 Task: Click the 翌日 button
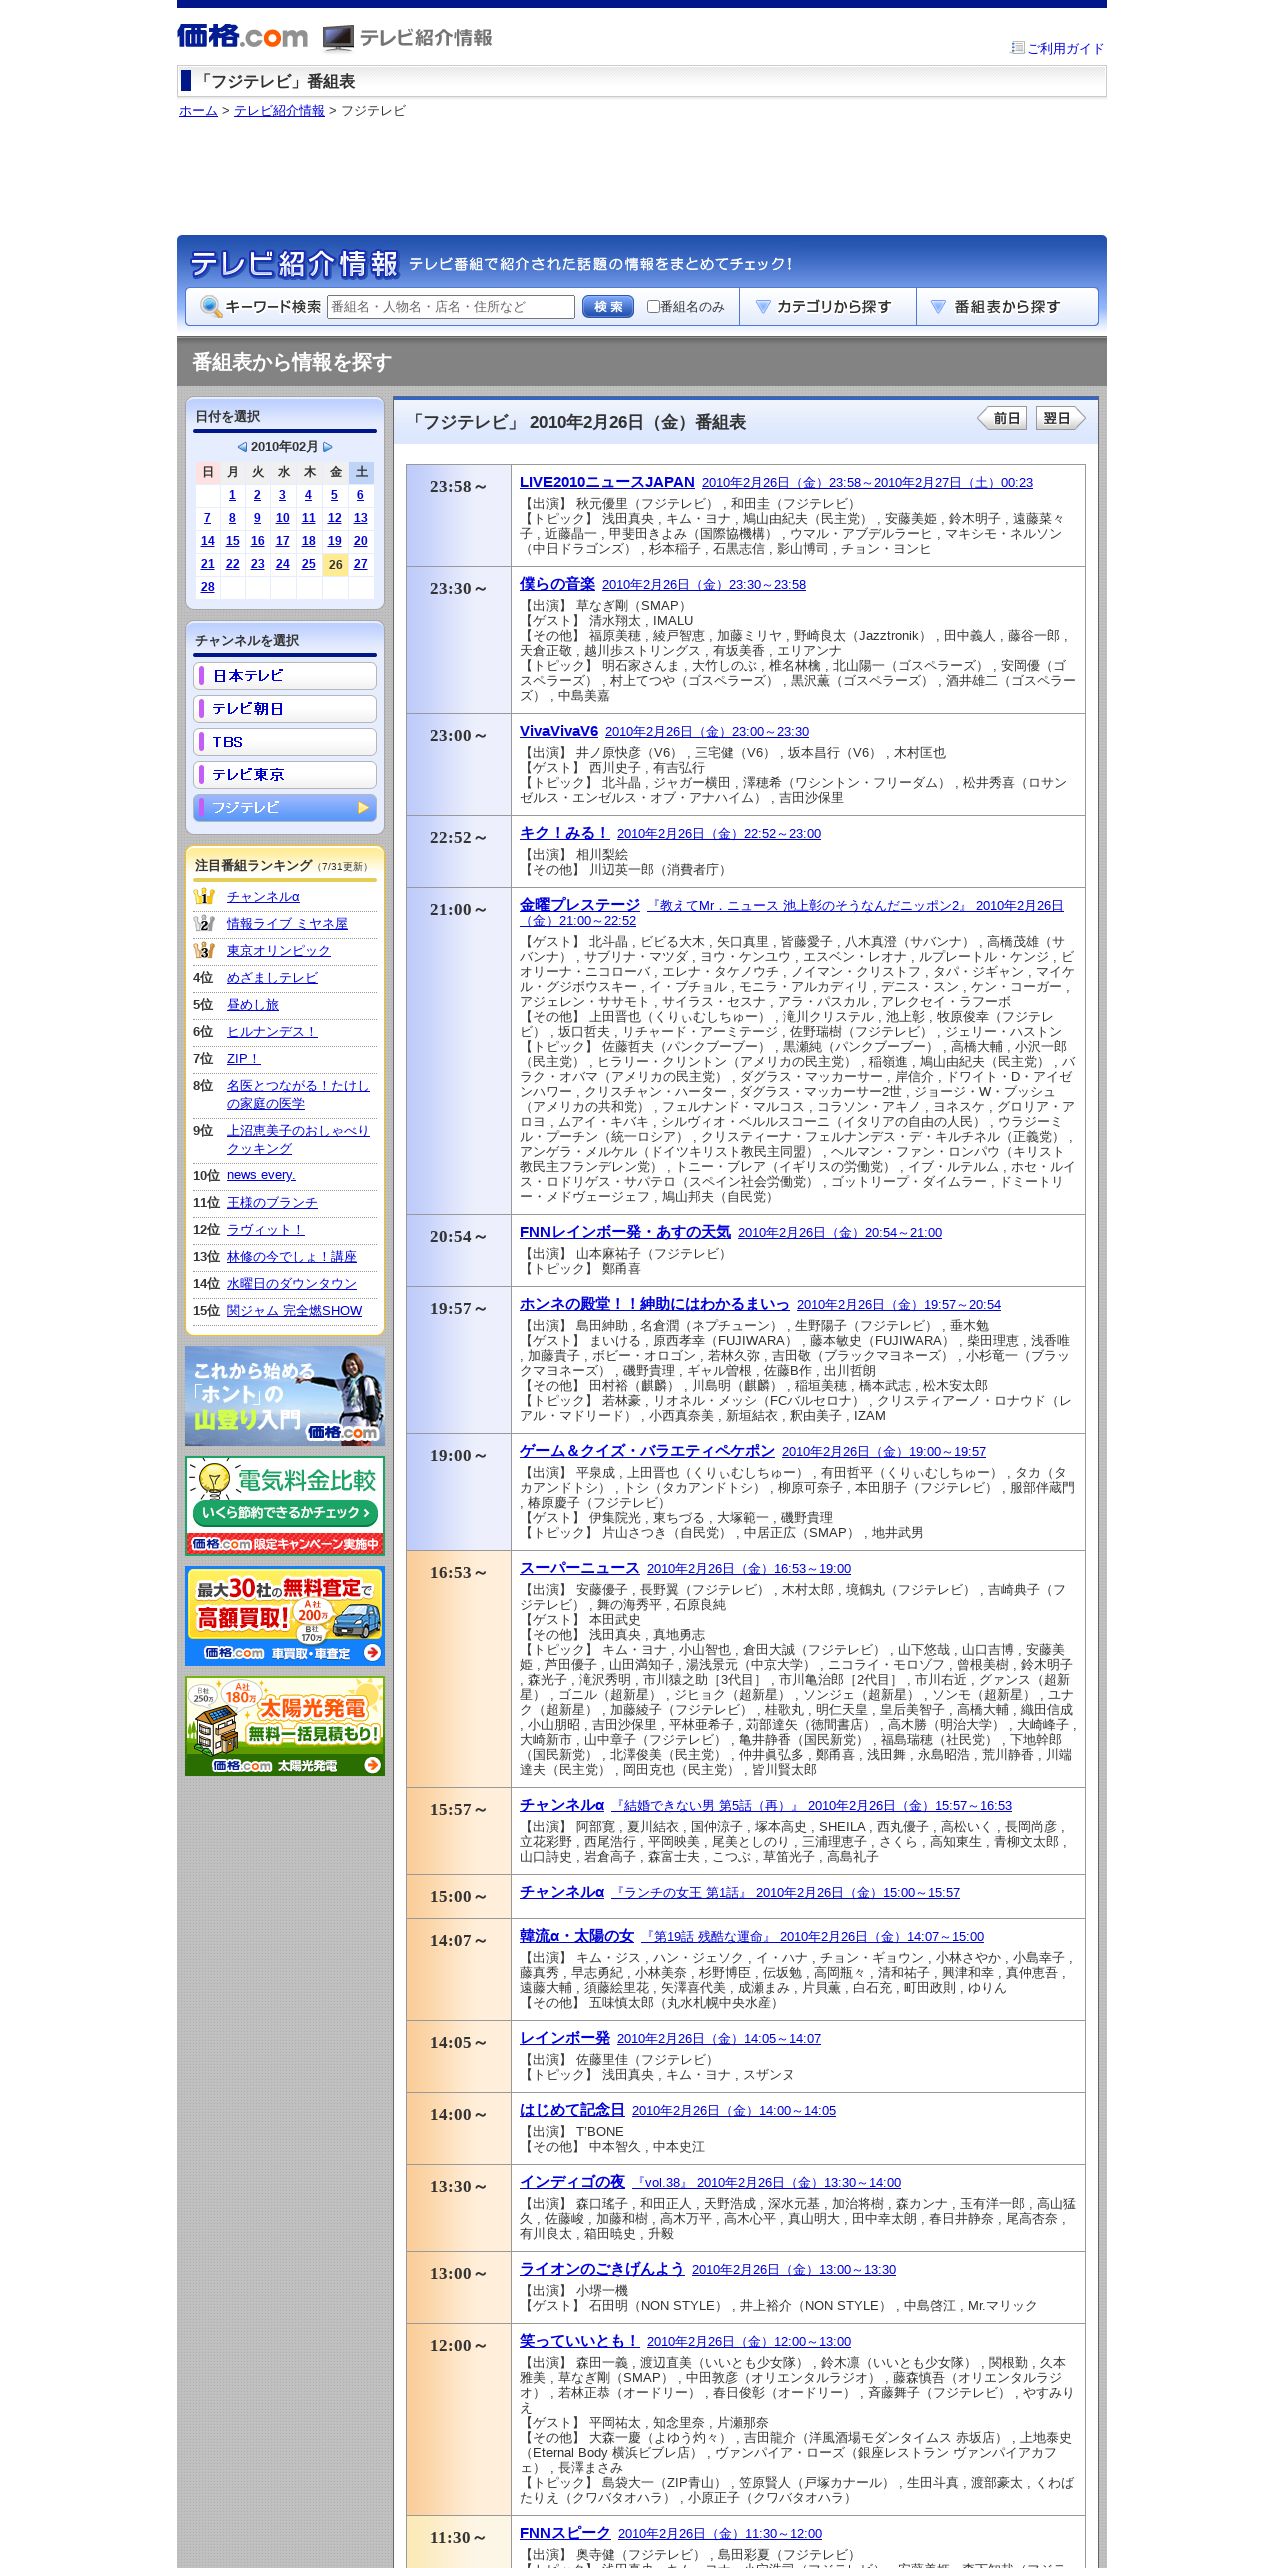tap(1060, 418)
